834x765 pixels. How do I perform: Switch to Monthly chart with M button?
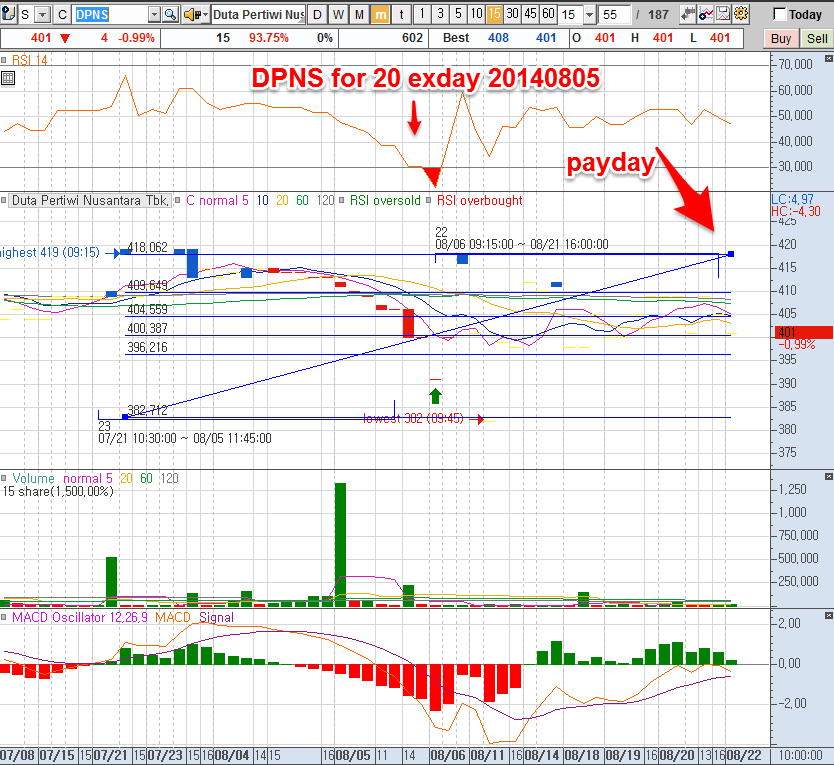[360, 14]
